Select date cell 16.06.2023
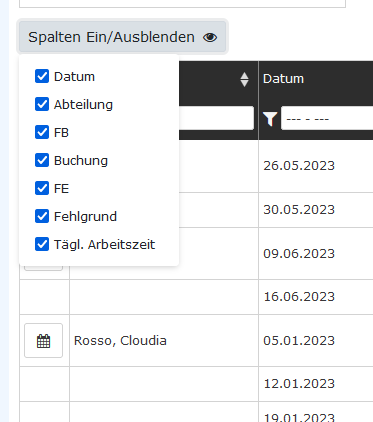 (x=299, y=297)
